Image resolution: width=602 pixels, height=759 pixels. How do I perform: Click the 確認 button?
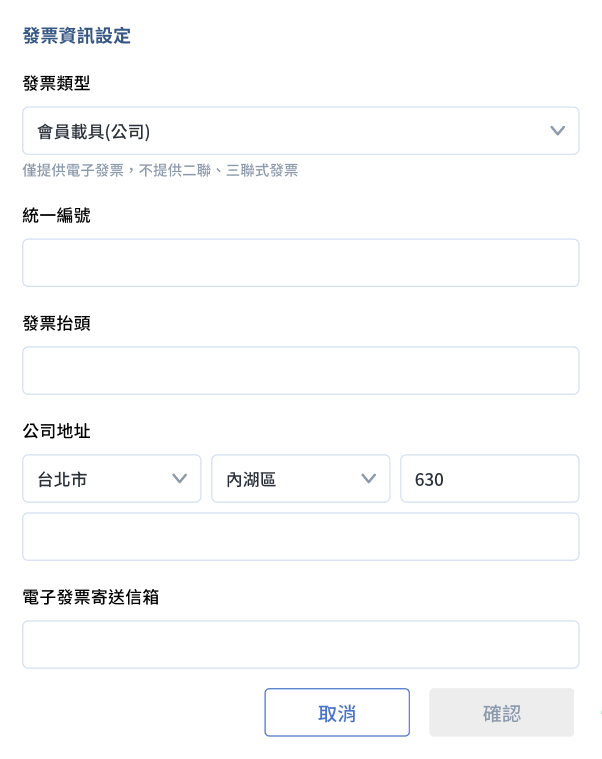point(501,713)
